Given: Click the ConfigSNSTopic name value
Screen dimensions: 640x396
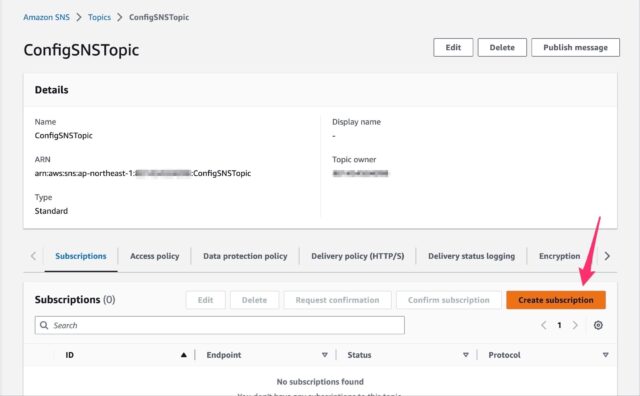Looking at the screenshot, I should coord(64,136).
